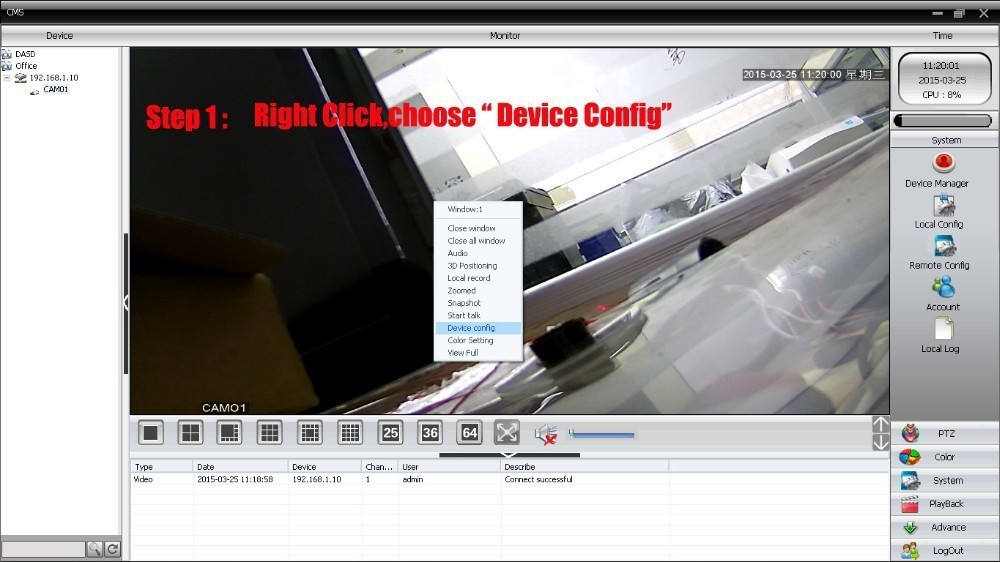Image resolution: width=1000 pixels, height=562 pixels.
Task: Select Snapshot in the context menu
Action: pos(464,303)
